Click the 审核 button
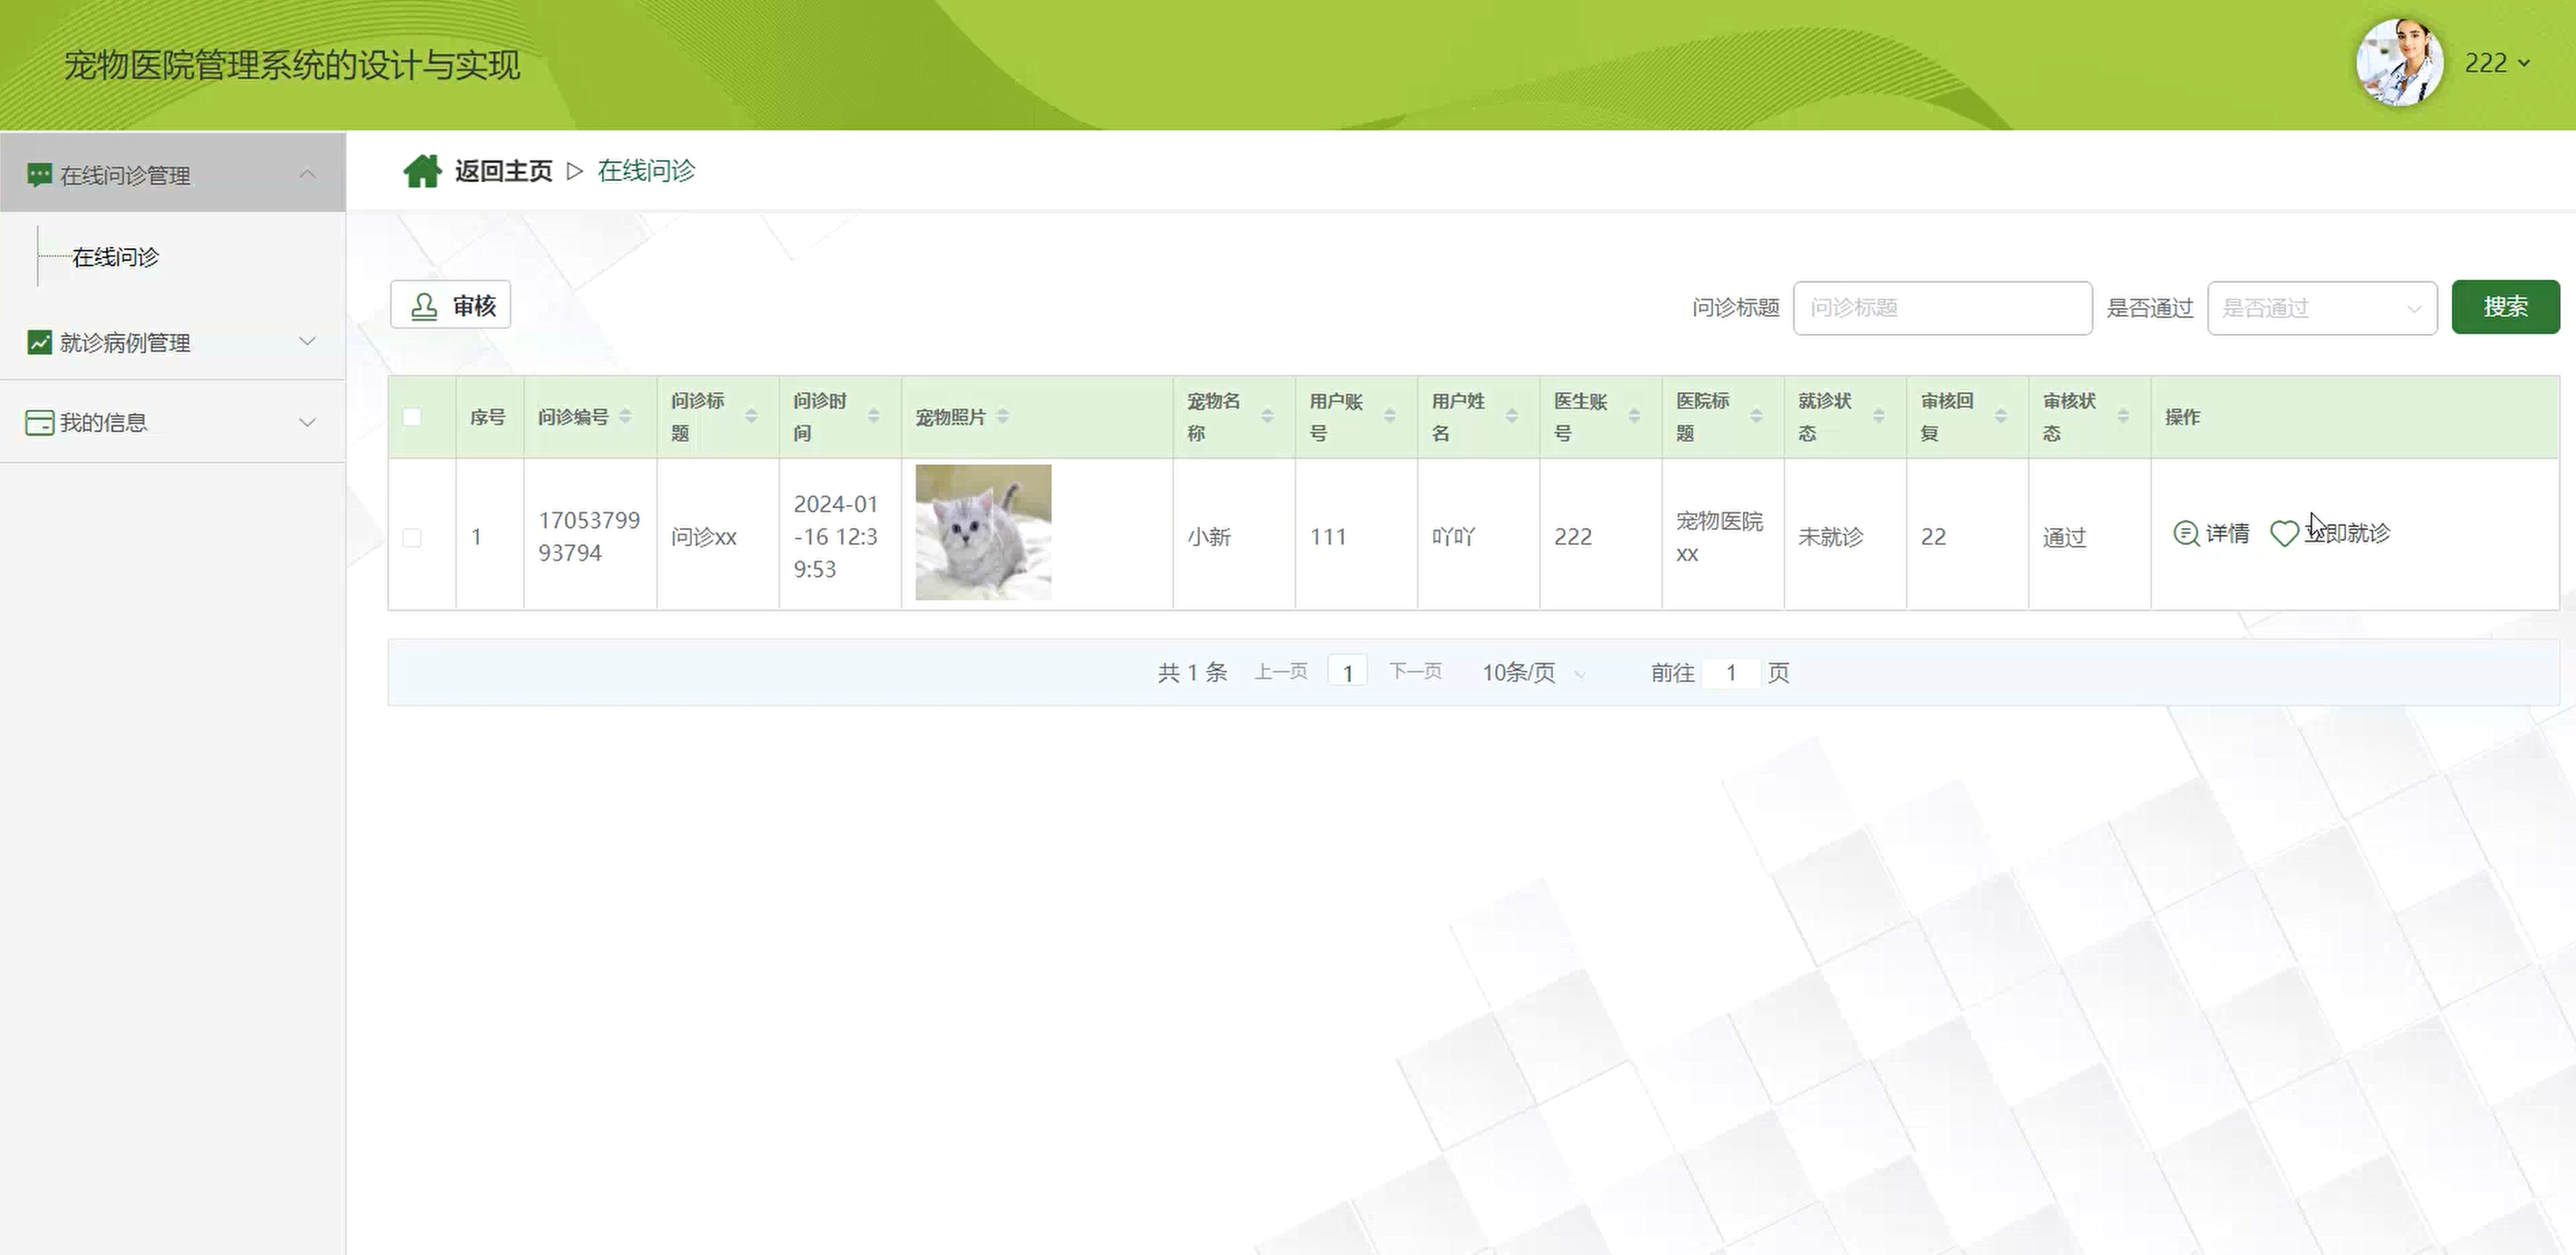Screen dimensions: 2576x1255 (x=450, y=305)
